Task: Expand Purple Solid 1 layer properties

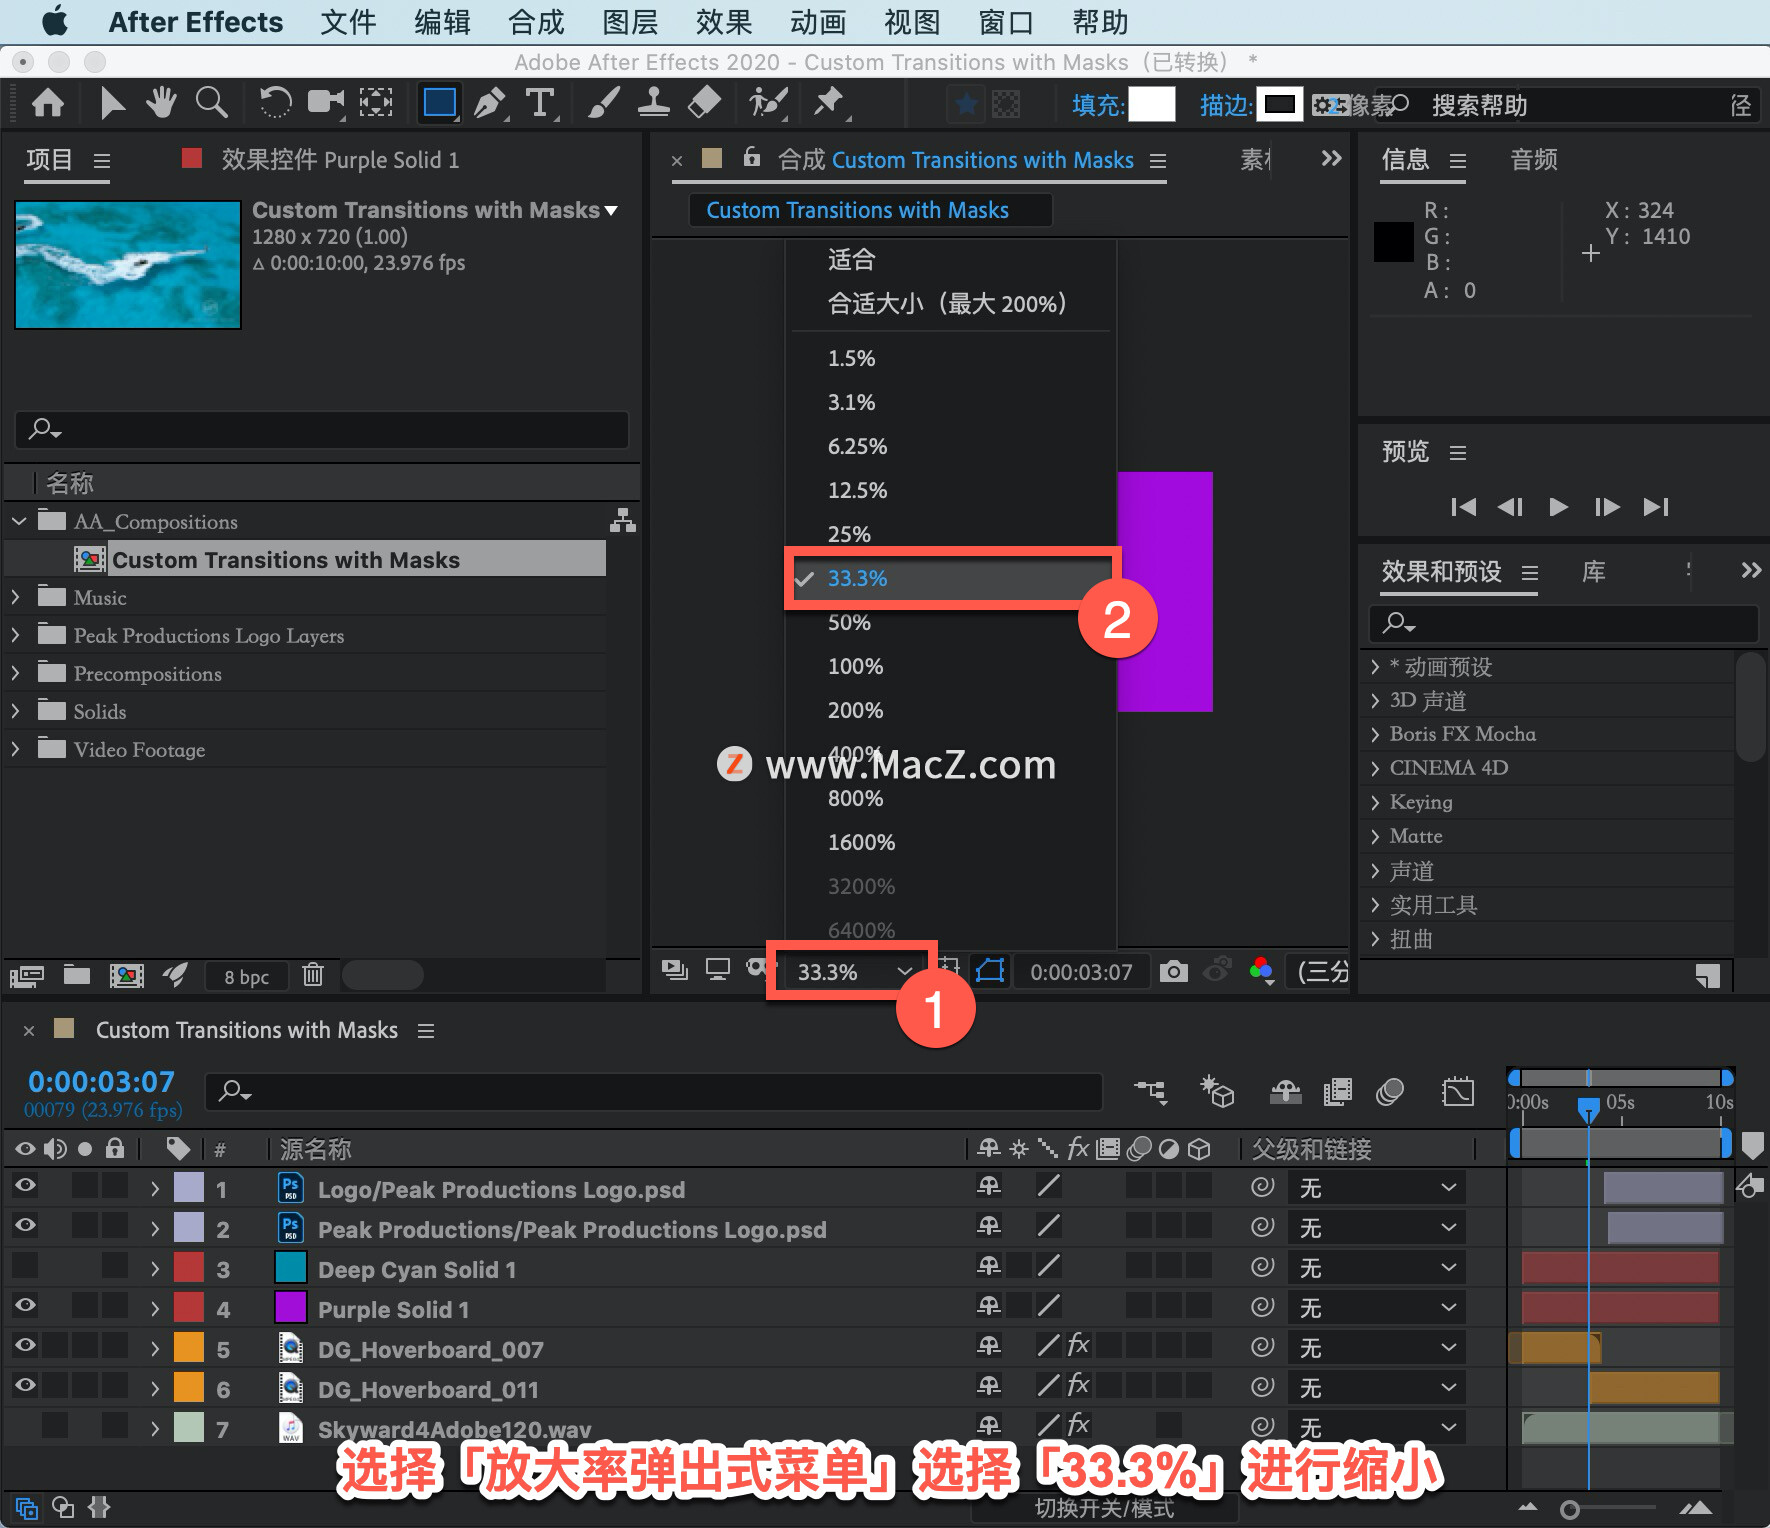Action: tap(155, 1308)
